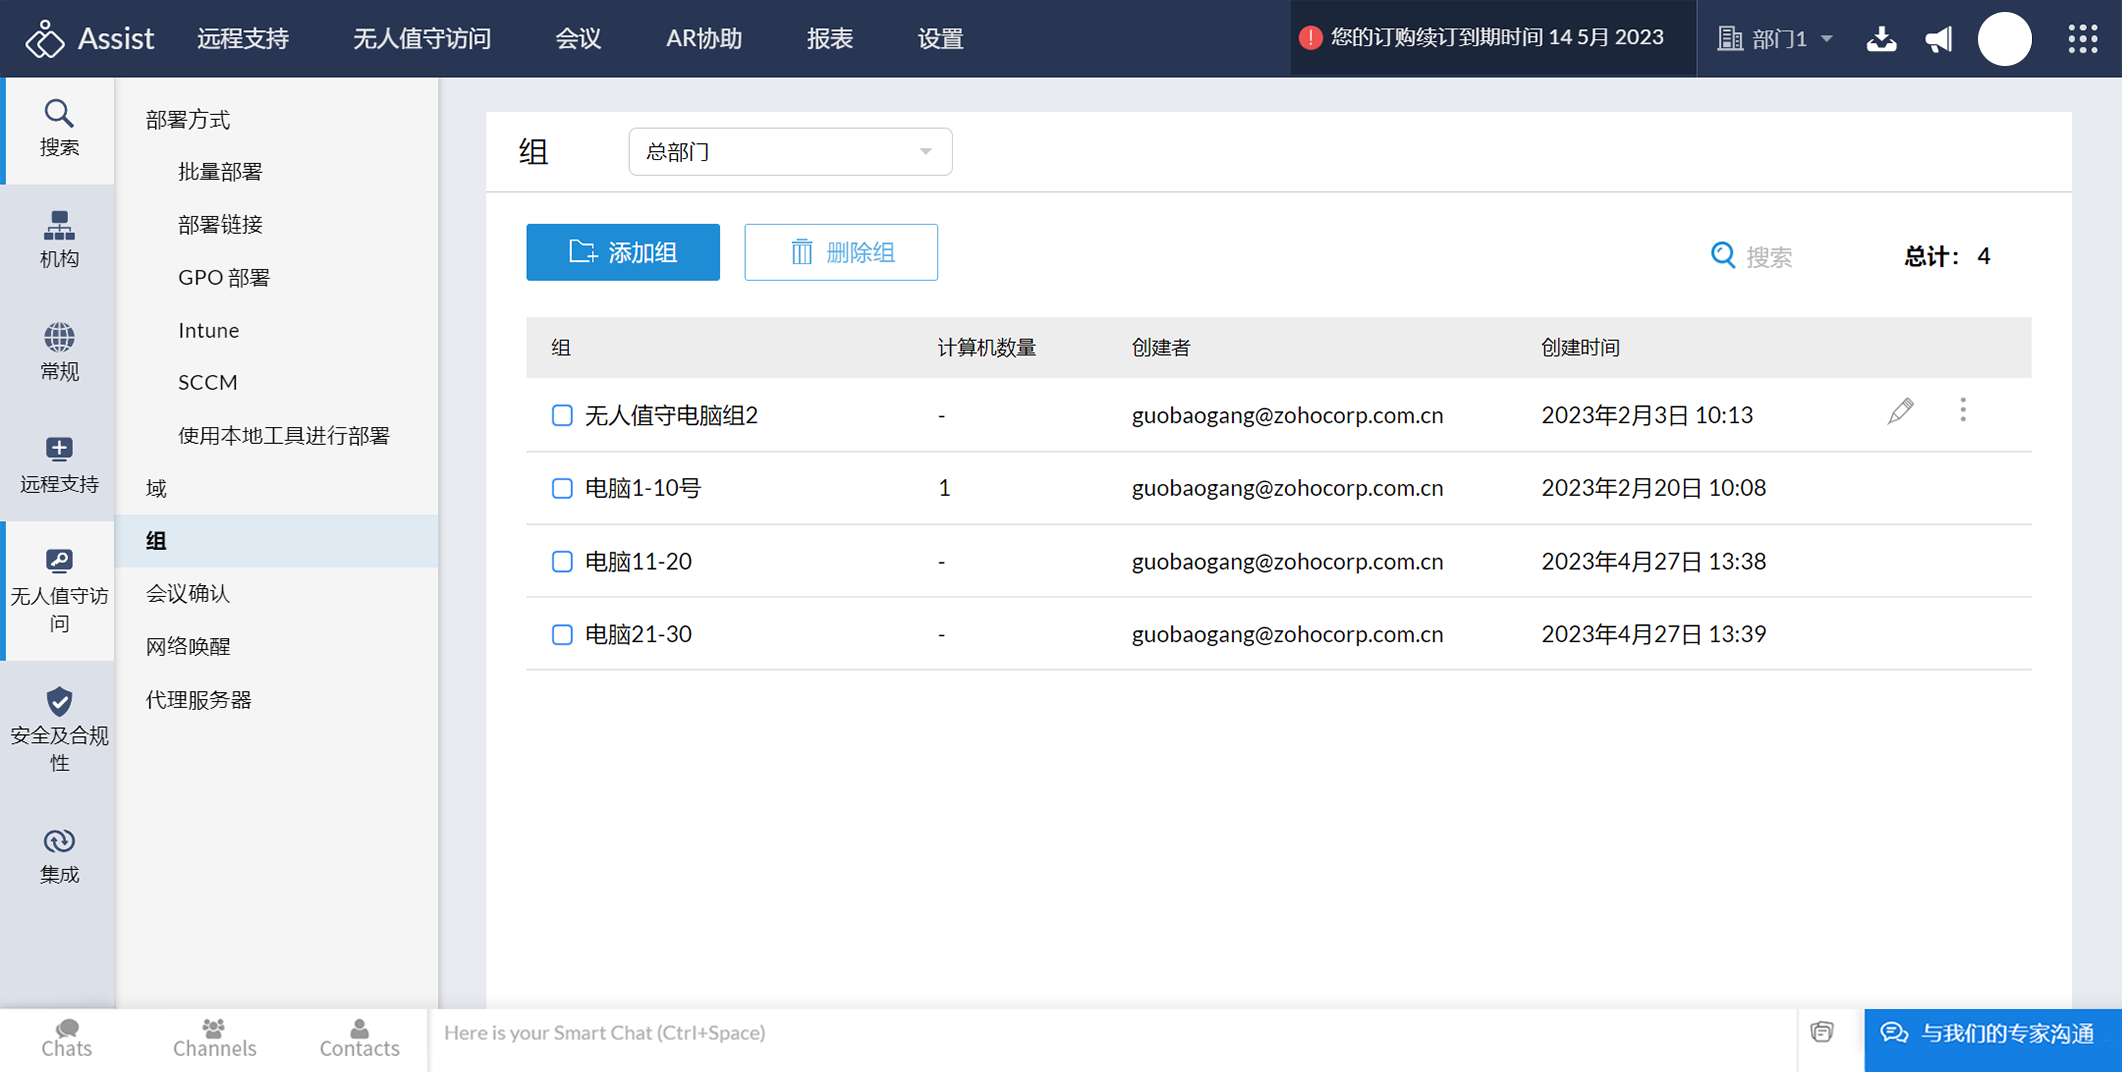Viewport: 2122px width, 1072px height.
Task: Open the apps grid launcher
Action: point(2083,39)
